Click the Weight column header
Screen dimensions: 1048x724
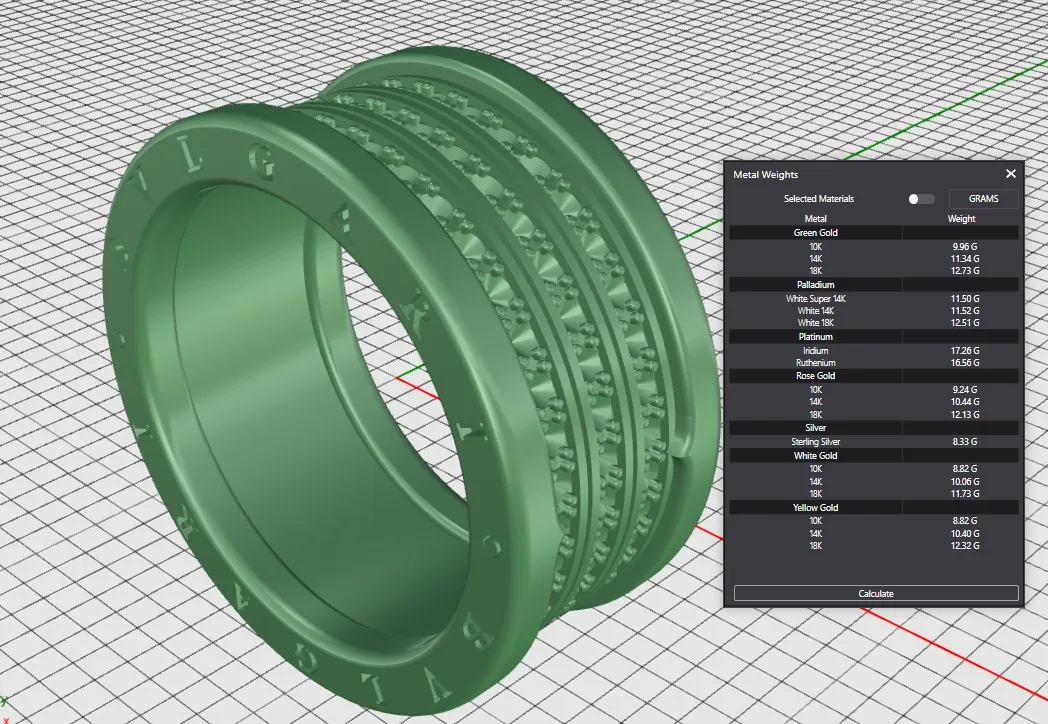961,219
